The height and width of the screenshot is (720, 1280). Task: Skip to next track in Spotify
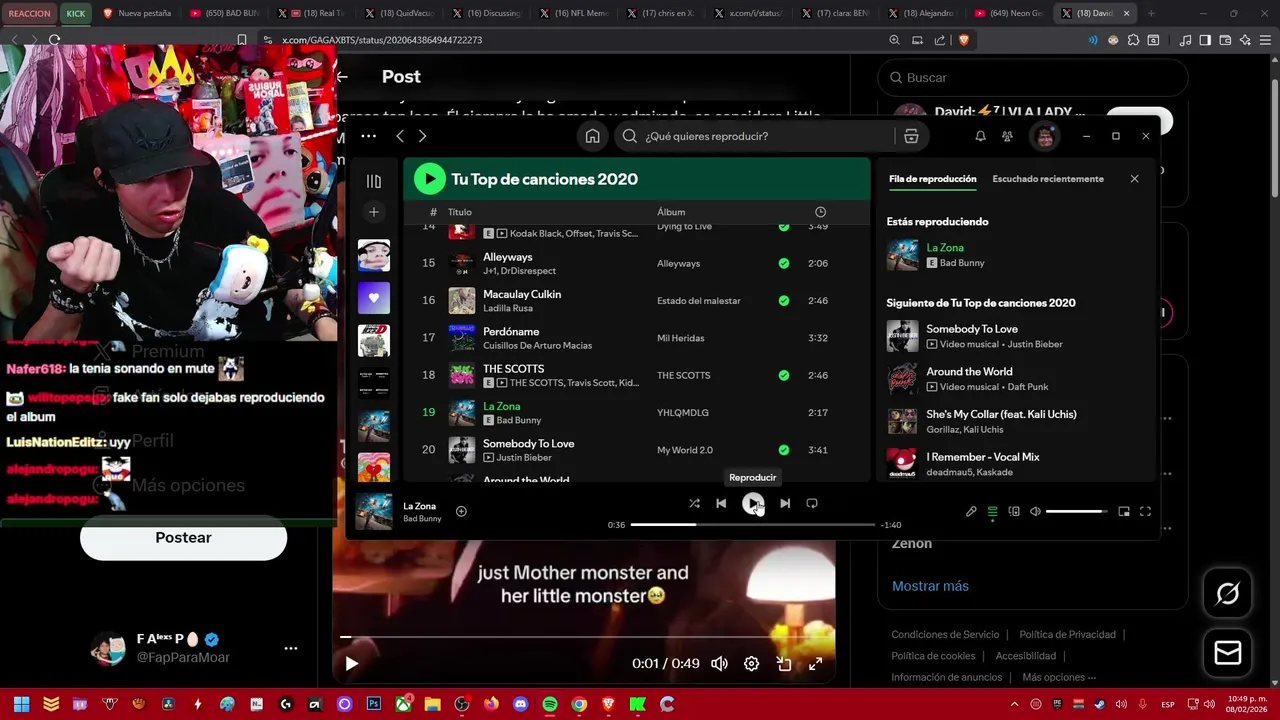point(785,504)
